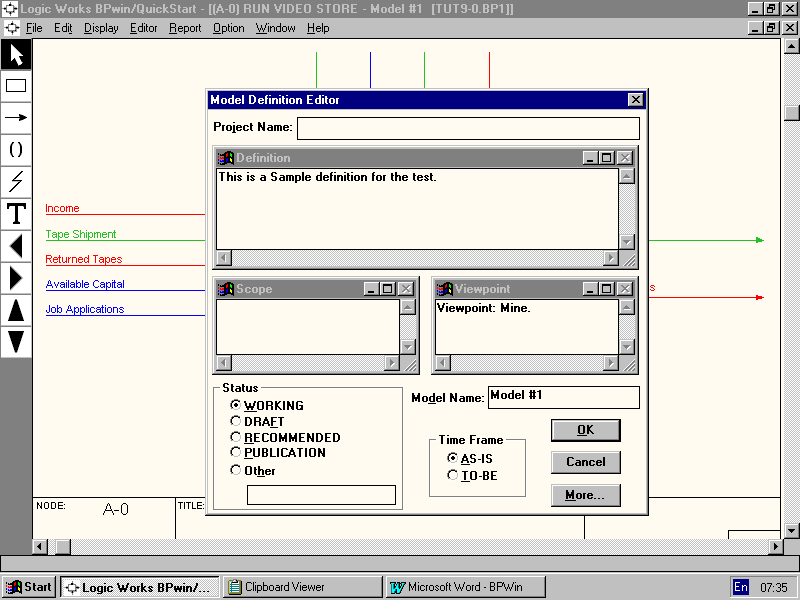This screenshot has height=600, width=800.
Task: Click the right triangle navigation tool
Action: coord(16,279)
